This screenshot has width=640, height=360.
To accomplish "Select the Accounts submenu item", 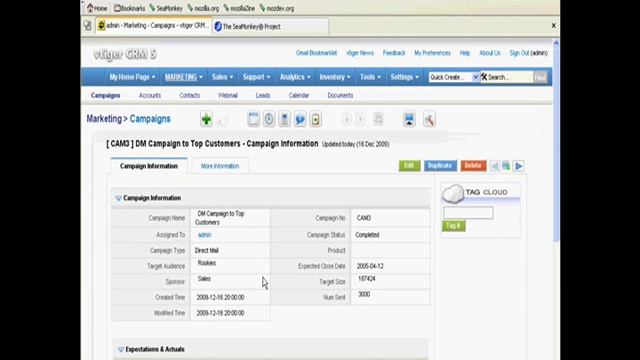I will pos(150,96).
